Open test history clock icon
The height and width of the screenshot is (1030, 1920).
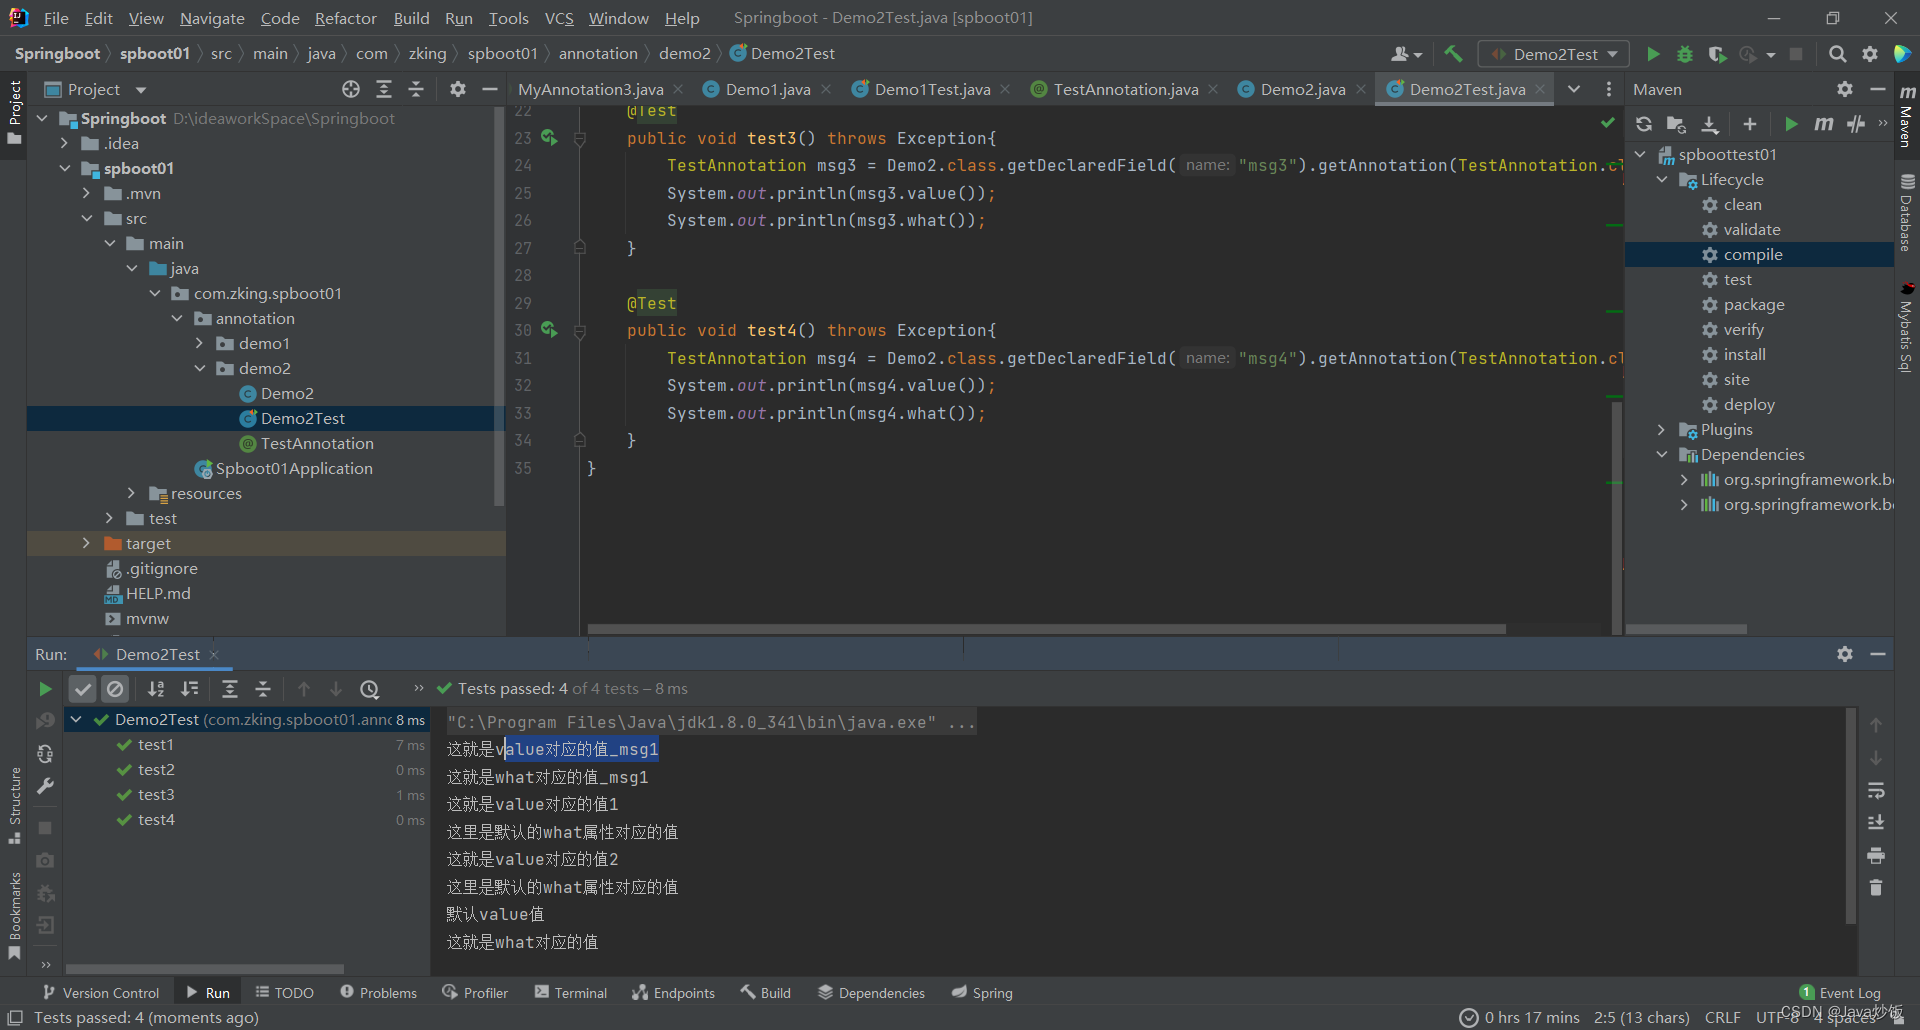pos(370,689)
